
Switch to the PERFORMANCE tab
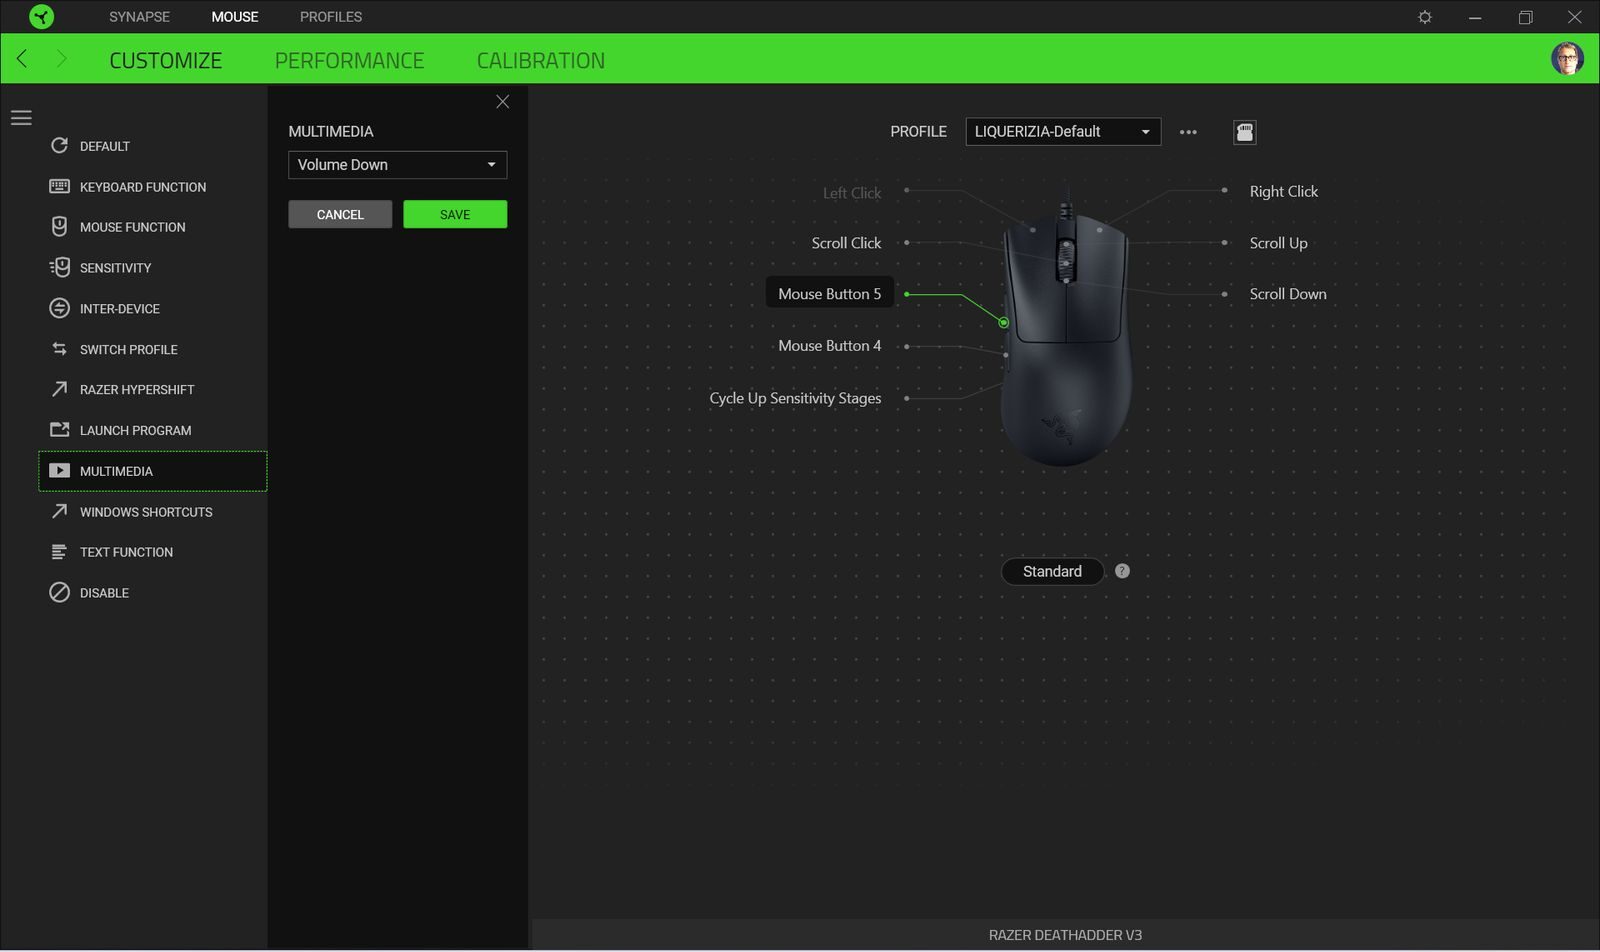coord(349,60)
